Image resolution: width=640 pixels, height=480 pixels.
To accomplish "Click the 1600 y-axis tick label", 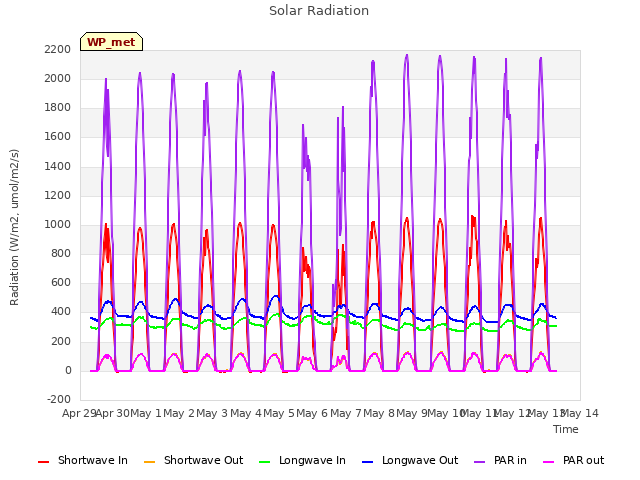I will tap(58, 137).
